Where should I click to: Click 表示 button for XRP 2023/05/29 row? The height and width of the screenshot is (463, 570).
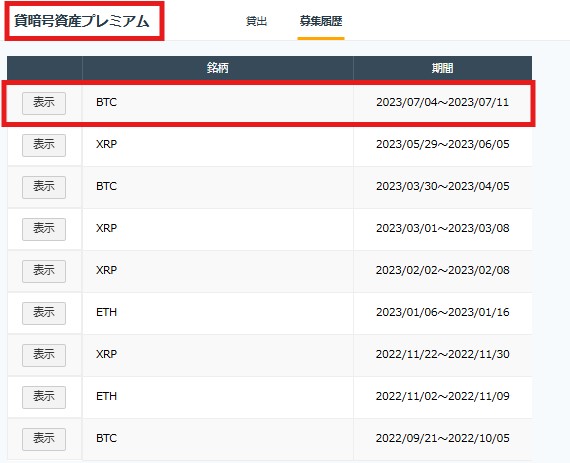coord(44,145)
